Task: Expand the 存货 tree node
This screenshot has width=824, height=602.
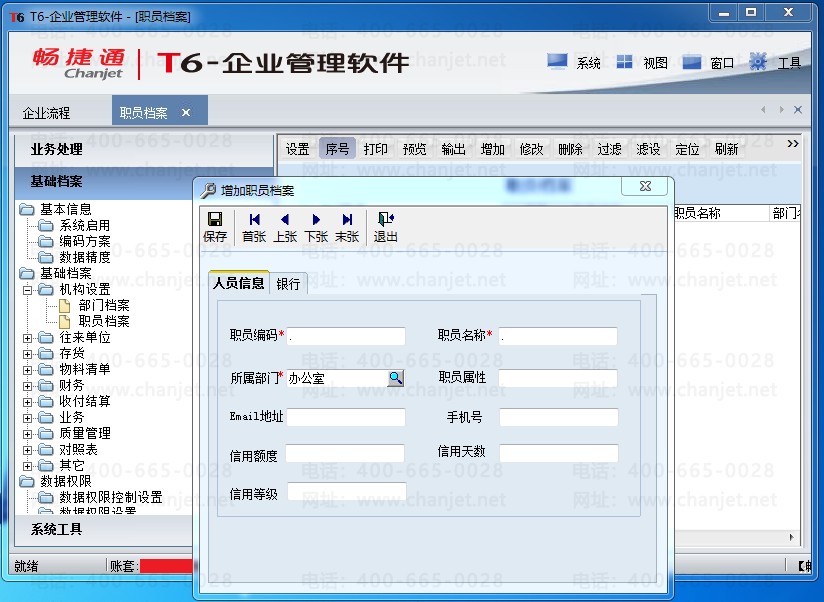Action: point(27,354)
